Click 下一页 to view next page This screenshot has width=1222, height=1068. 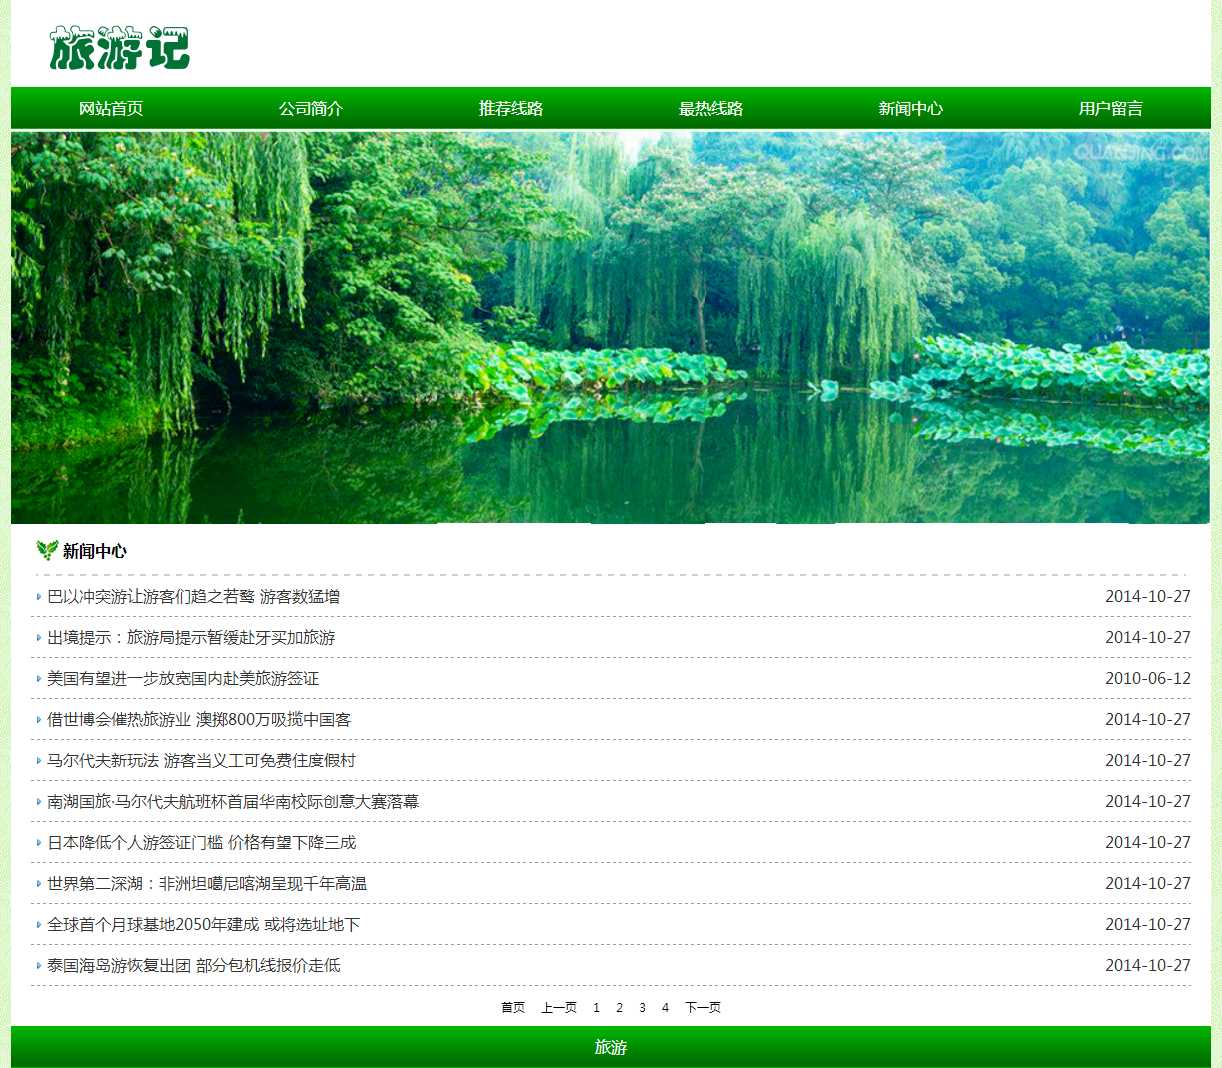703,1007
